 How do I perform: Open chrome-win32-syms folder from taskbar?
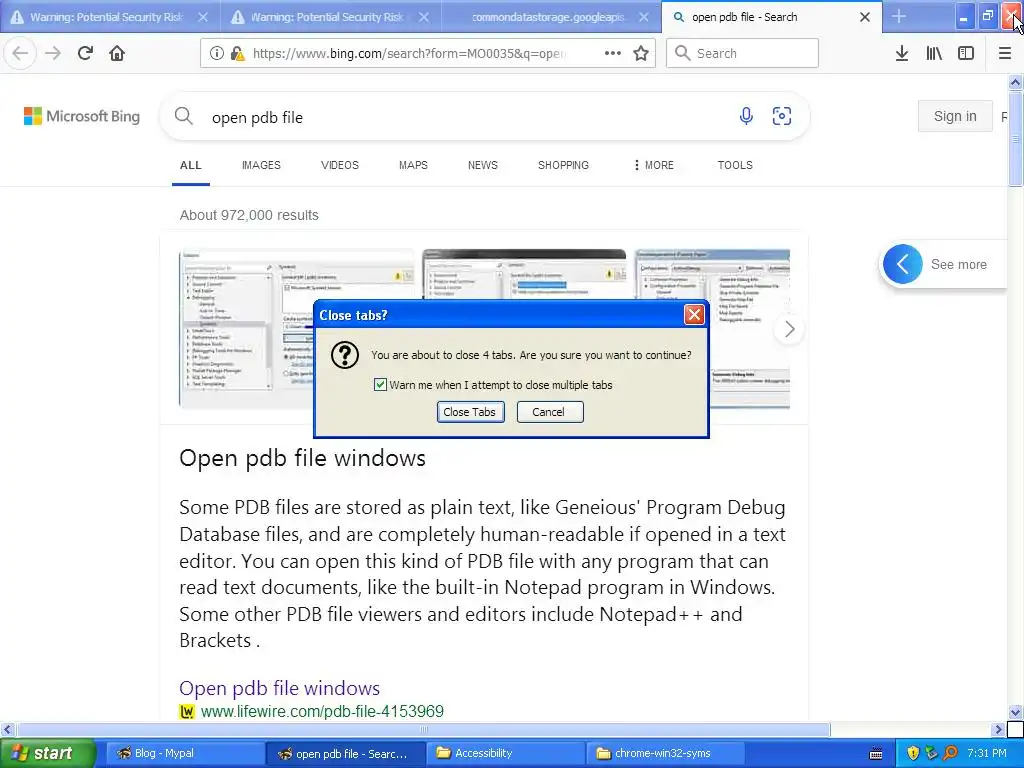[665, 753]
